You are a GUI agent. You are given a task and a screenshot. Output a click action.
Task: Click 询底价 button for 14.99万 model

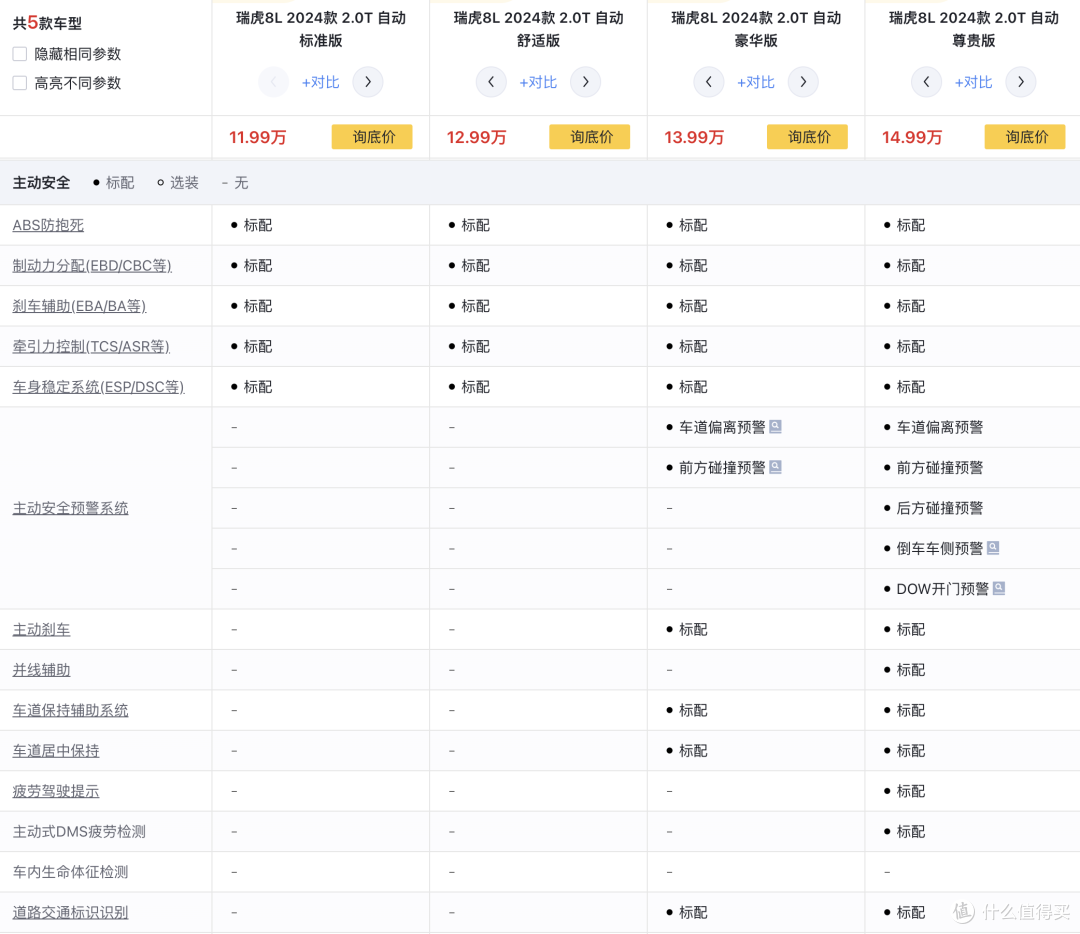[1025, 137]
